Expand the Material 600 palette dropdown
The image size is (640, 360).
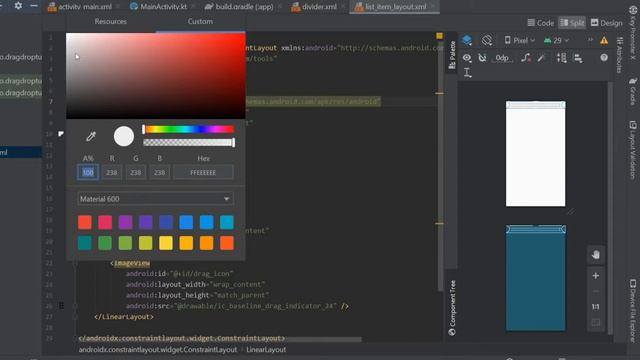[155, 199]
